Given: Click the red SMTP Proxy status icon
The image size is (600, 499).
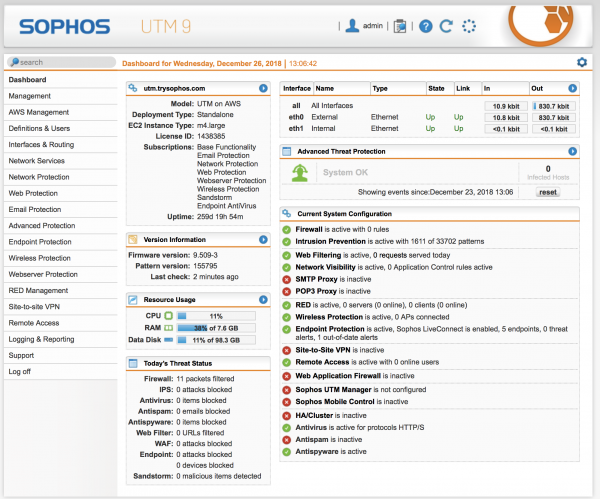Looking at the screenshot, I should tap(287, 282).
